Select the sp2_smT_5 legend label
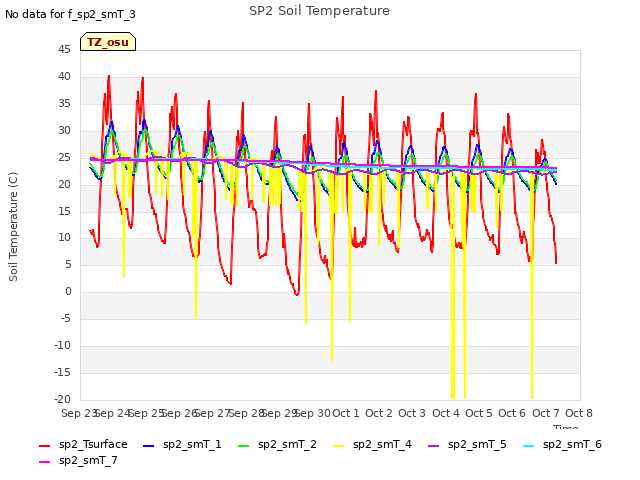This screenshot has width=640, height=480. [x=477, y=444]
